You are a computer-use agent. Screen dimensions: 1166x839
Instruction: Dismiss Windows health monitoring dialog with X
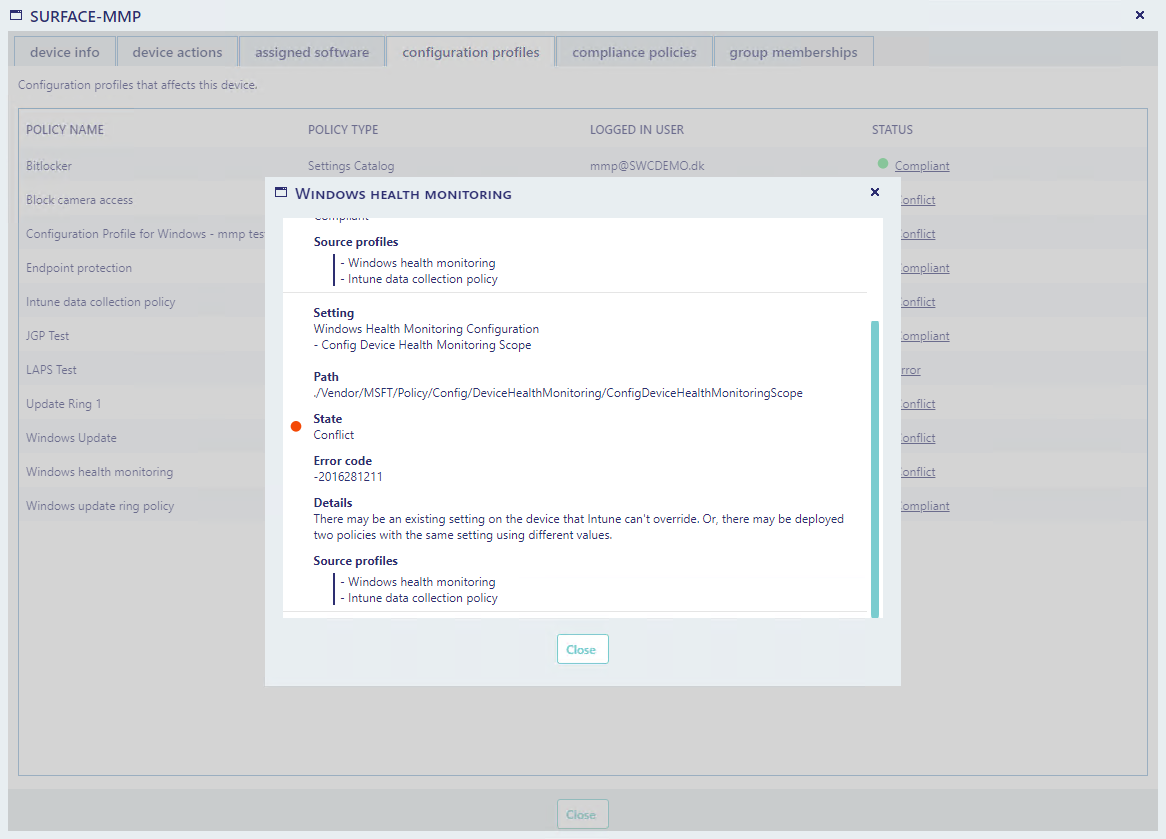tap(875, 192)
